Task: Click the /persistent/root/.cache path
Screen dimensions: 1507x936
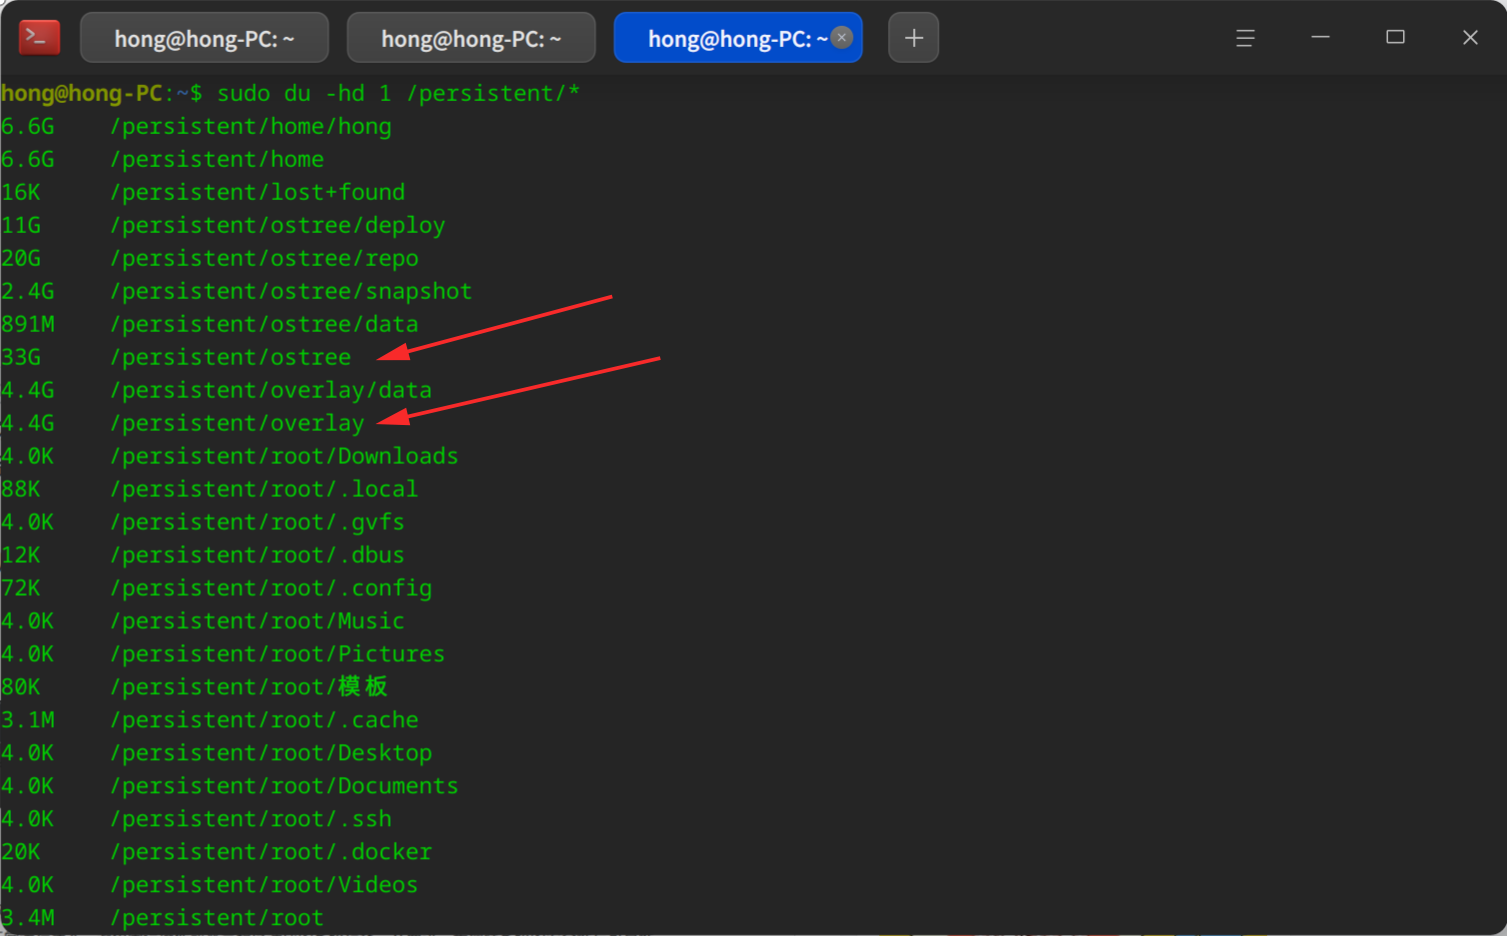Action: pos(264,720)
